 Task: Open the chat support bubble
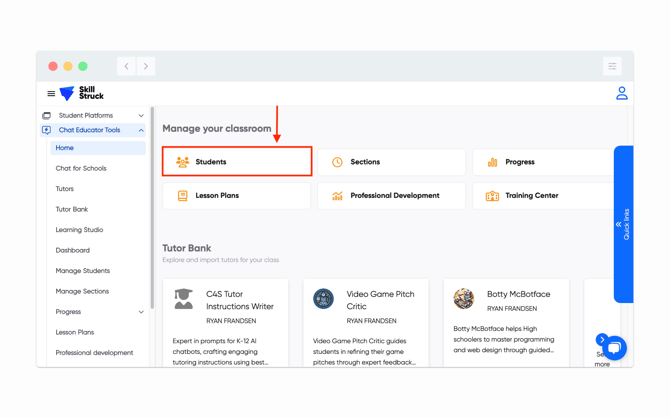(x=615, y=347)
